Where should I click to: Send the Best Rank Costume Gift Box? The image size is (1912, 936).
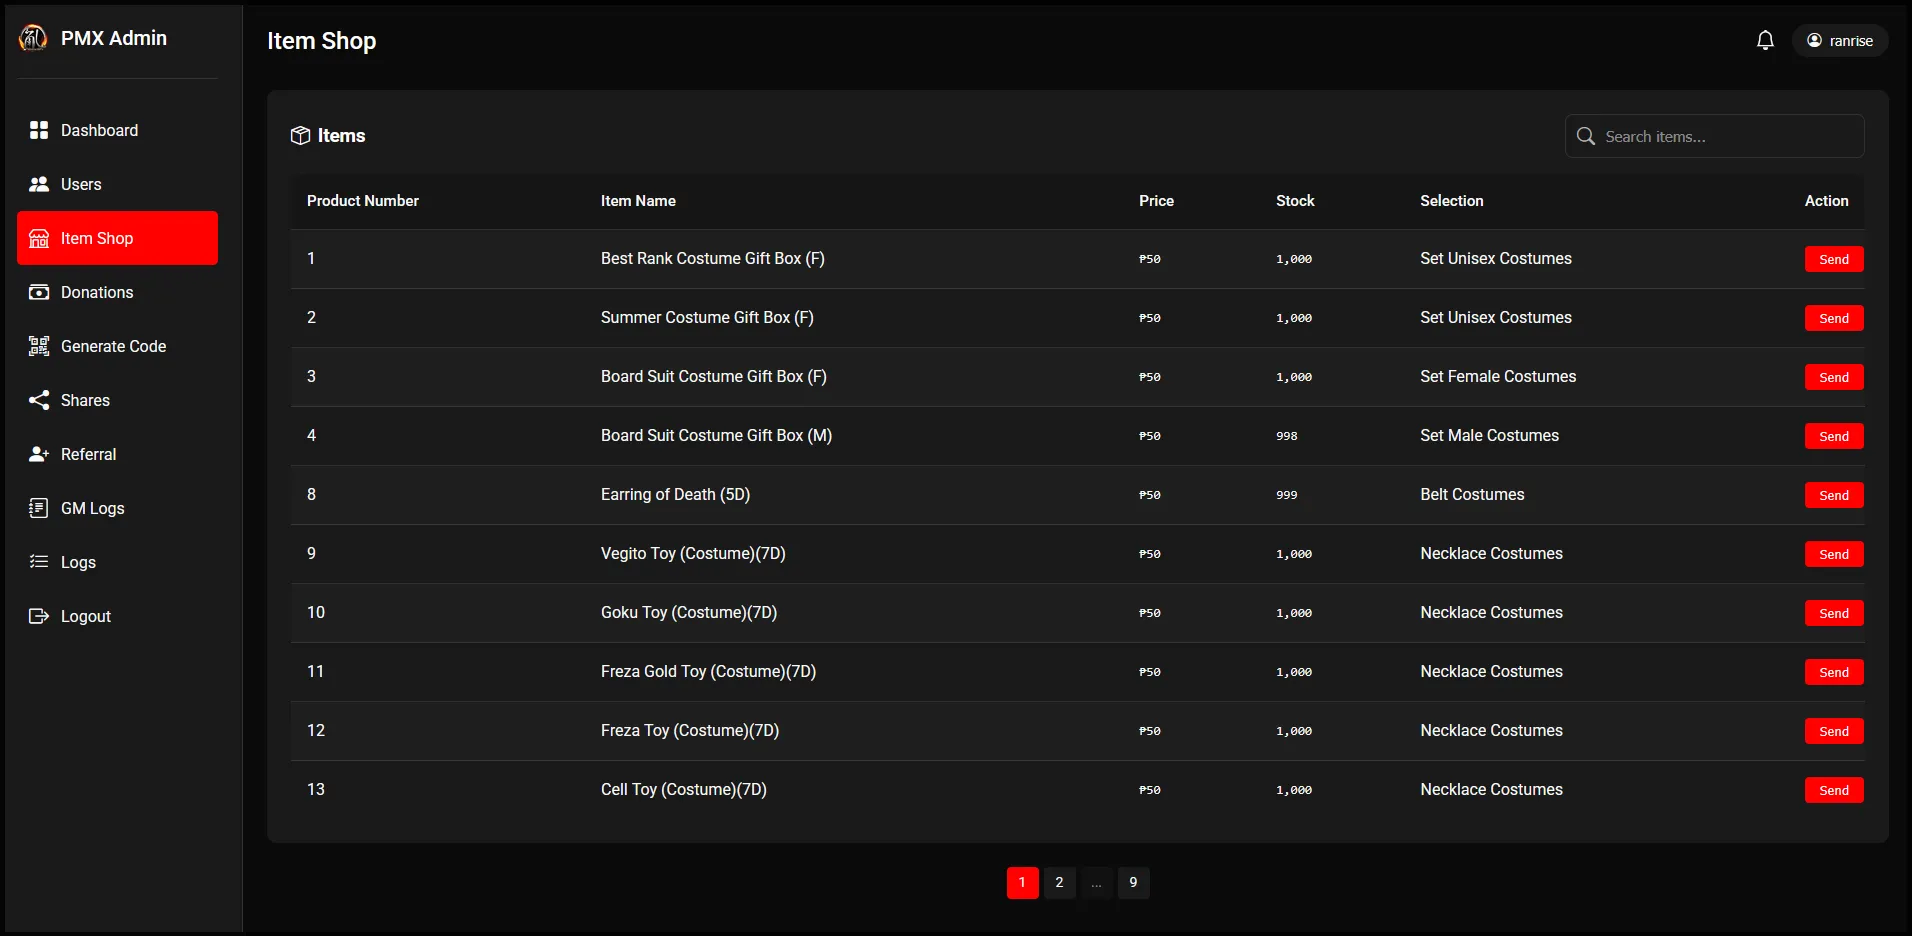tap(1833, 259)
